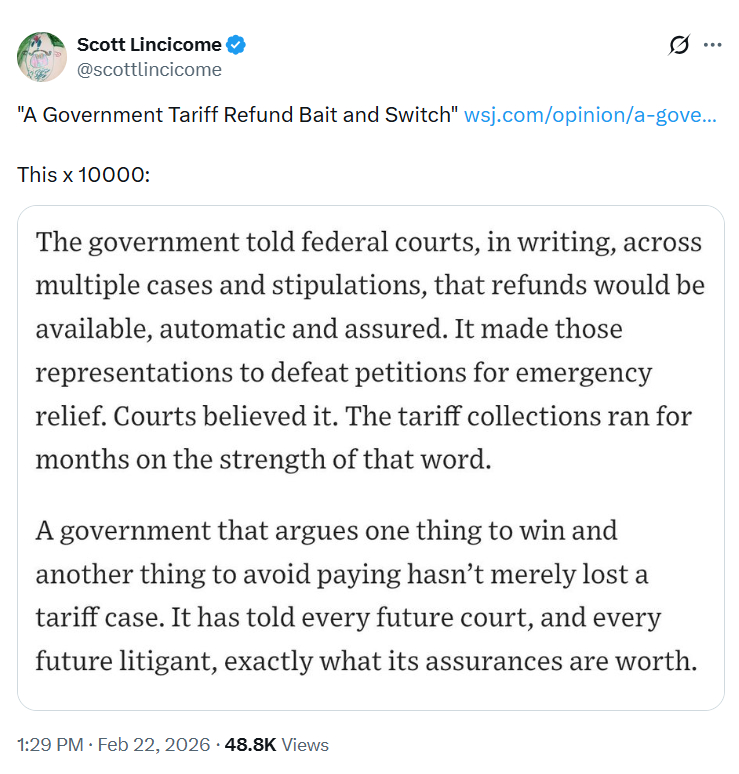Image resolution: width=739 pixels, height=774 pixels.
Task: Open the three-dot More options menu
Action: point(712,45)
